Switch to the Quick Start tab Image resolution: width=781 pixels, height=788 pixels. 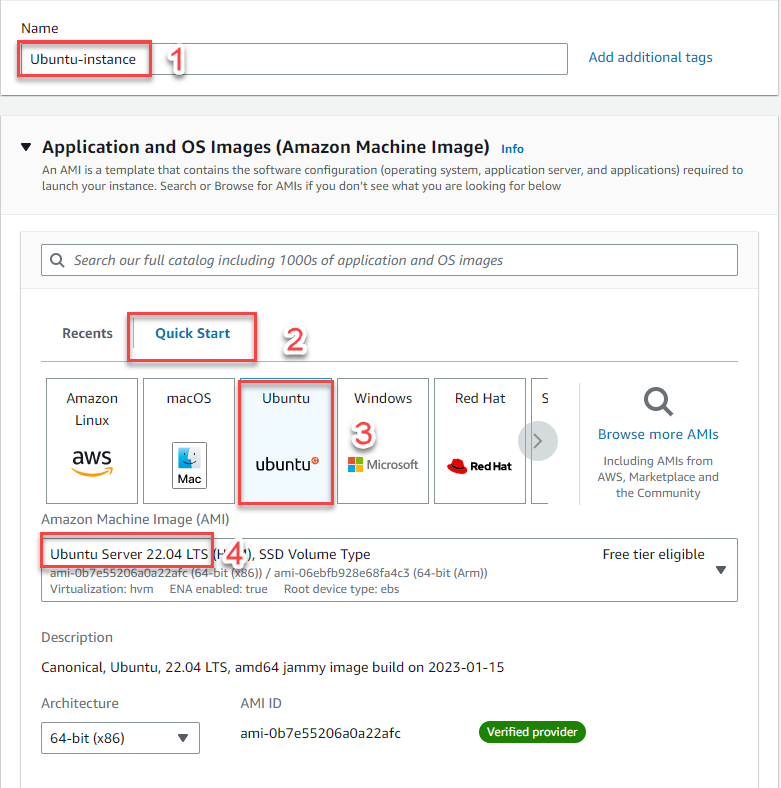tap(192, 333)
